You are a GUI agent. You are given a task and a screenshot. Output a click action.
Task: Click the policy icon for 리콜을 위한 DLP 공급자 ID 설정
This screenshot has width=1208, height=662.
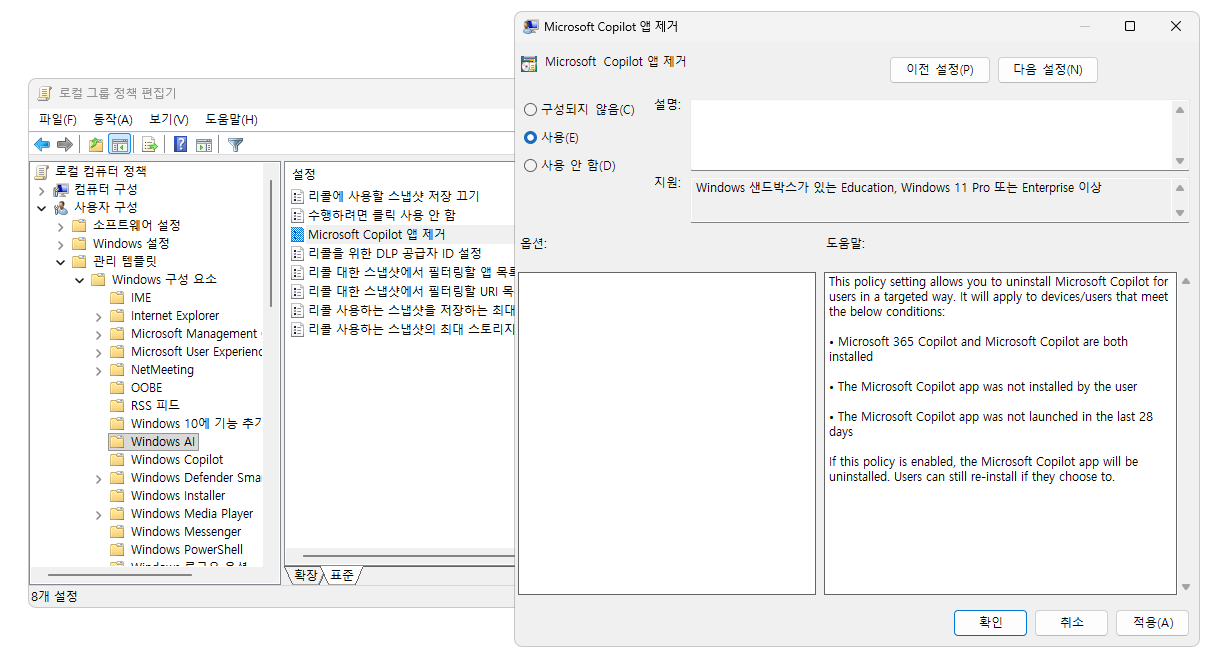pyautogui.click(x=297, y=253)
